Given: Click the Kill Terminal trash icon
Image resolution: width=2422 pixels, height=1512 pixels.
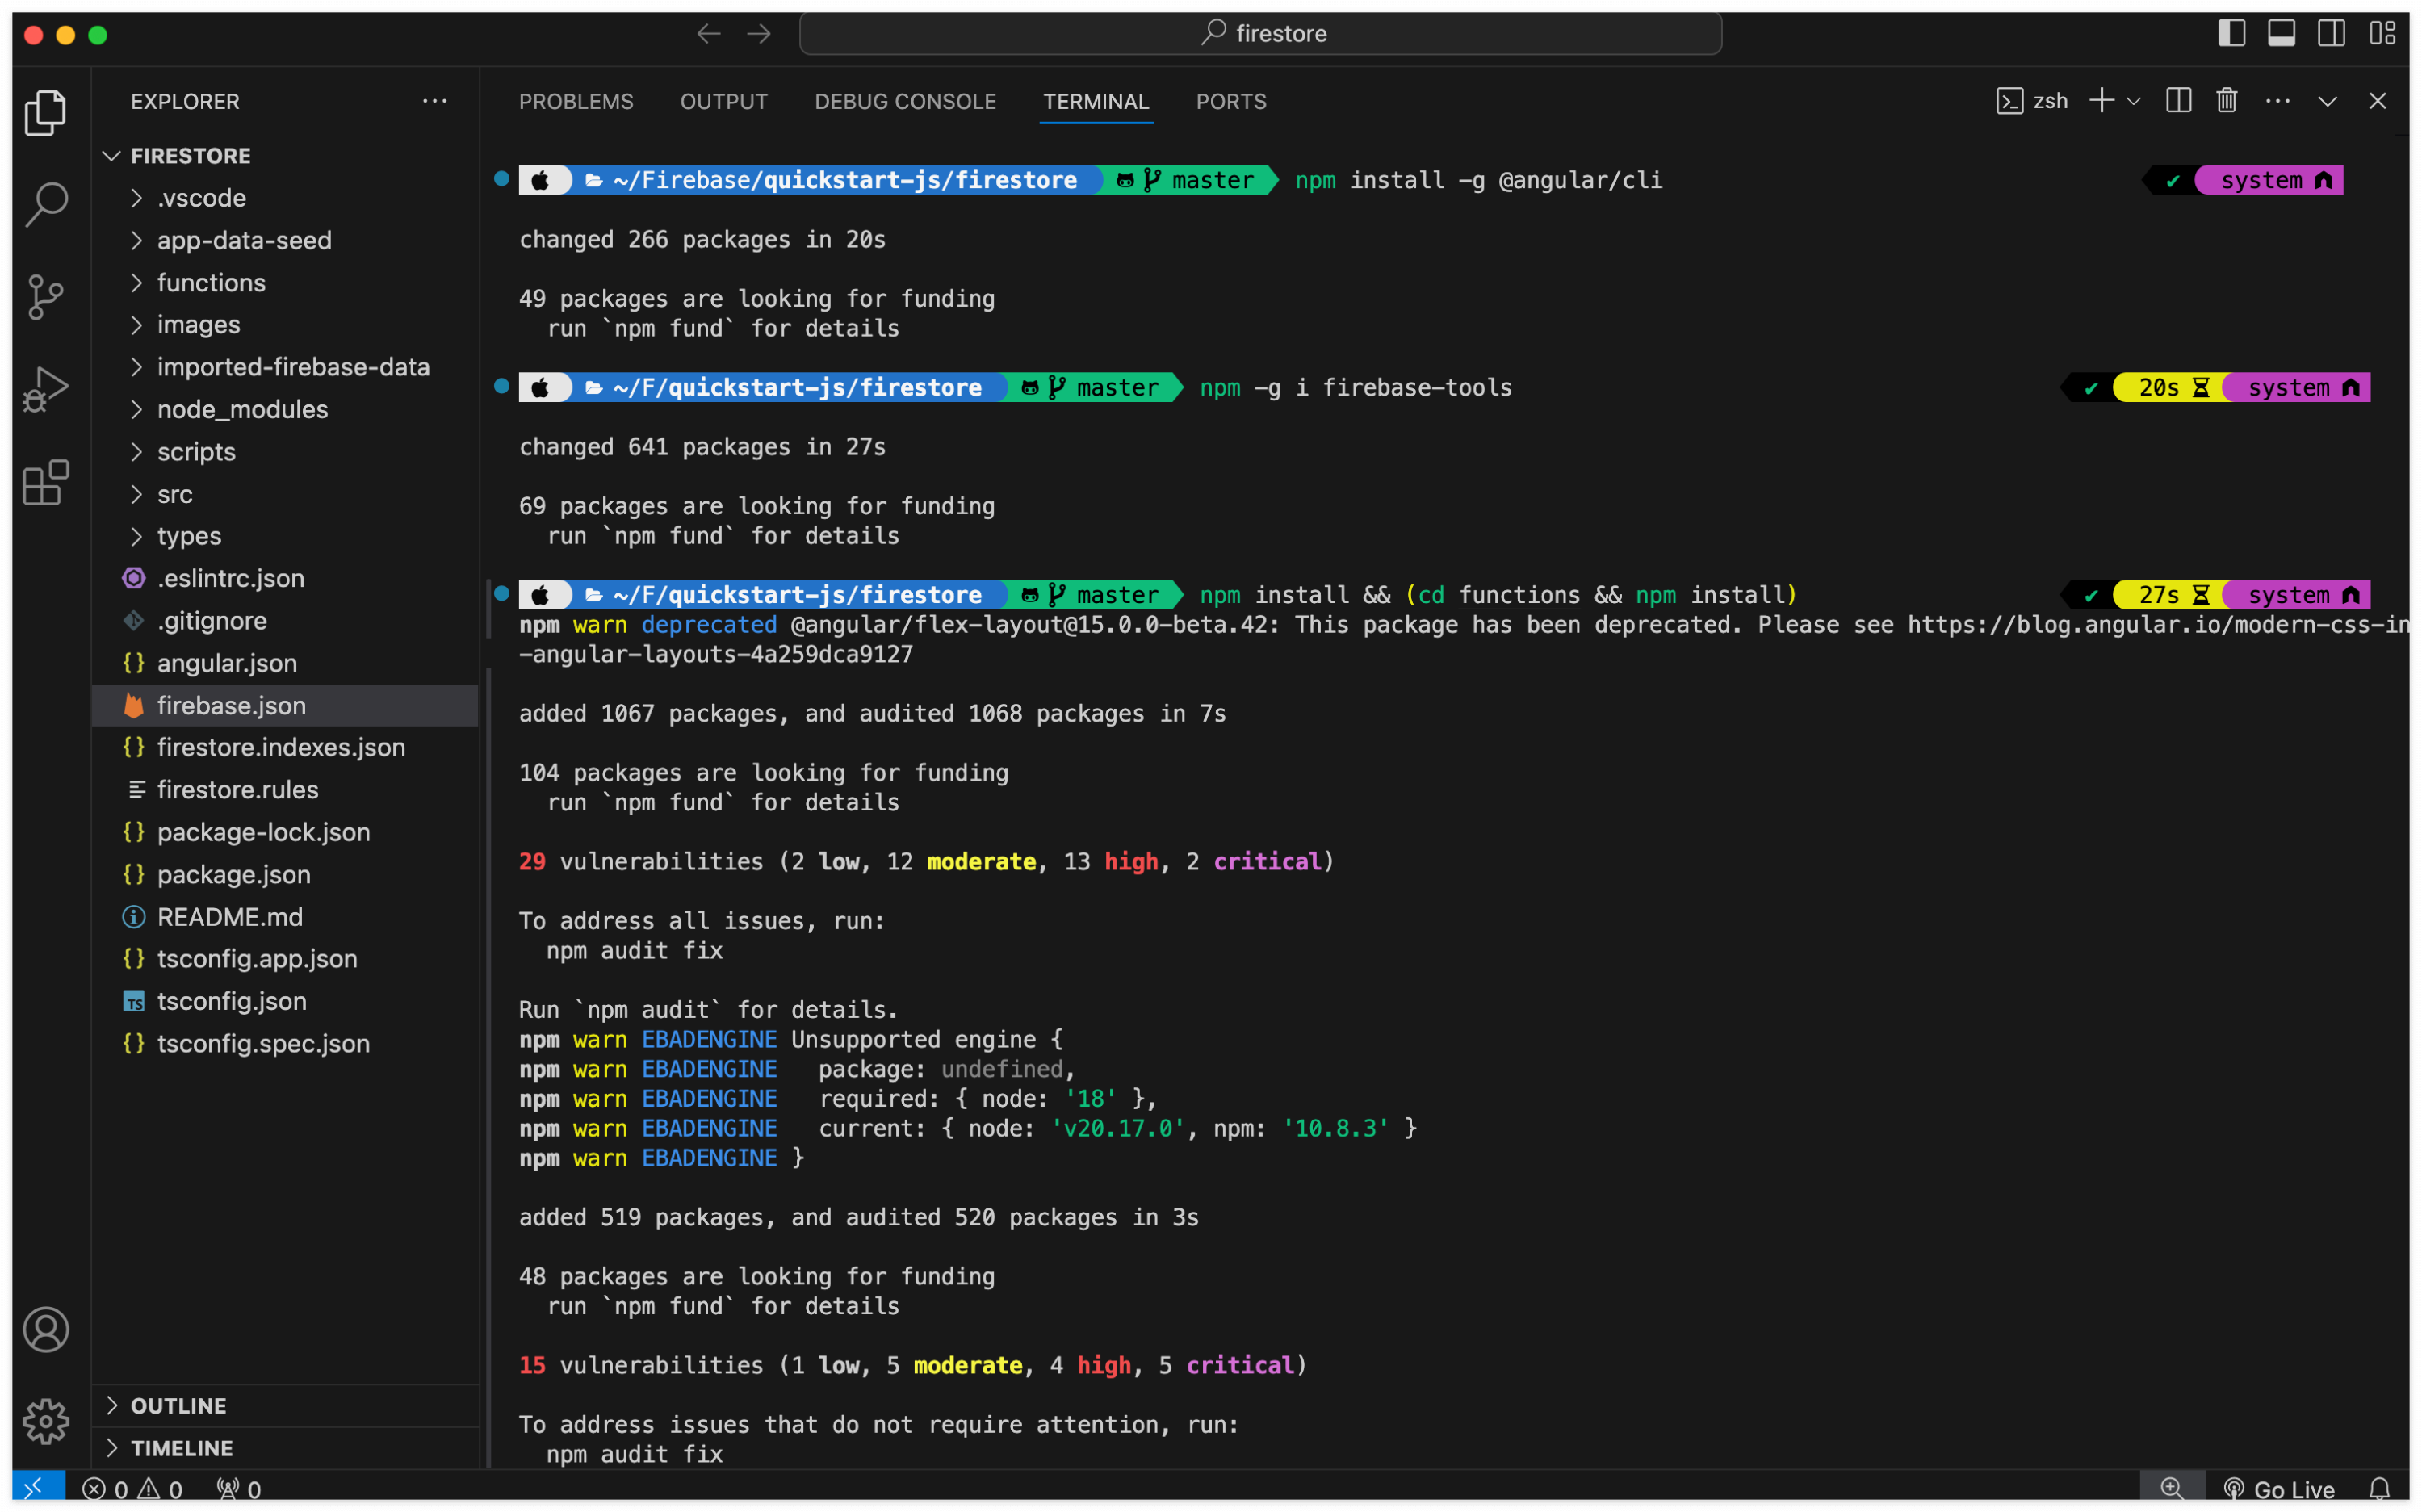Looking at the screenshot, I should 2226,101.
